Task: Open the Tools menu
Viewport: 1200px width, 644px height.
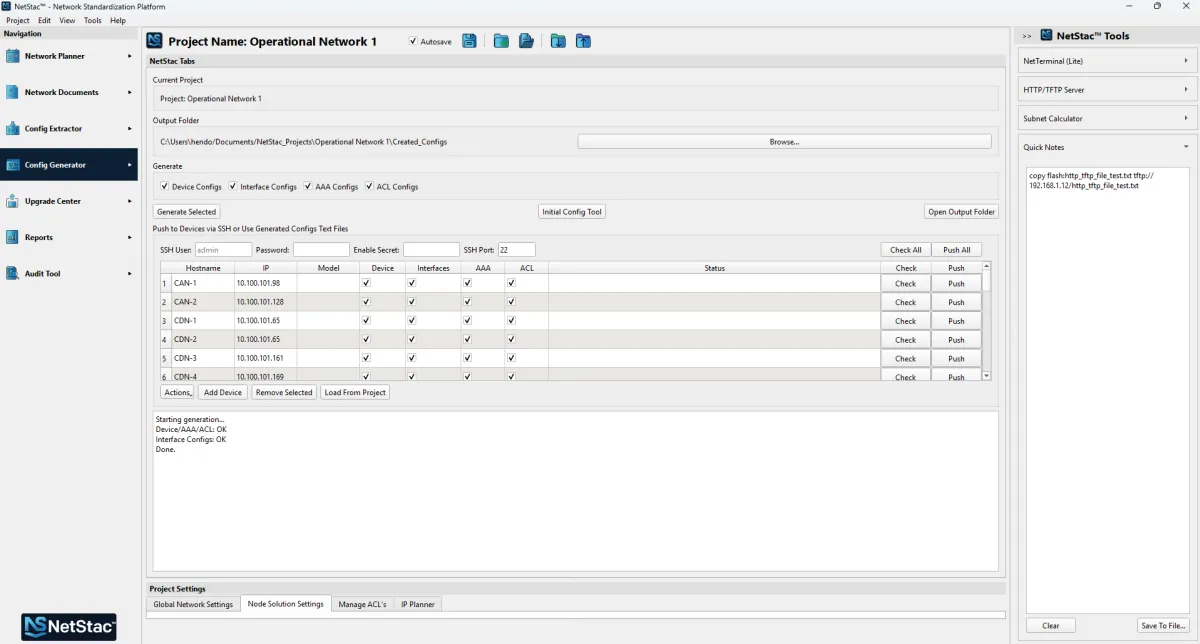Action: [x=92, y=20]
